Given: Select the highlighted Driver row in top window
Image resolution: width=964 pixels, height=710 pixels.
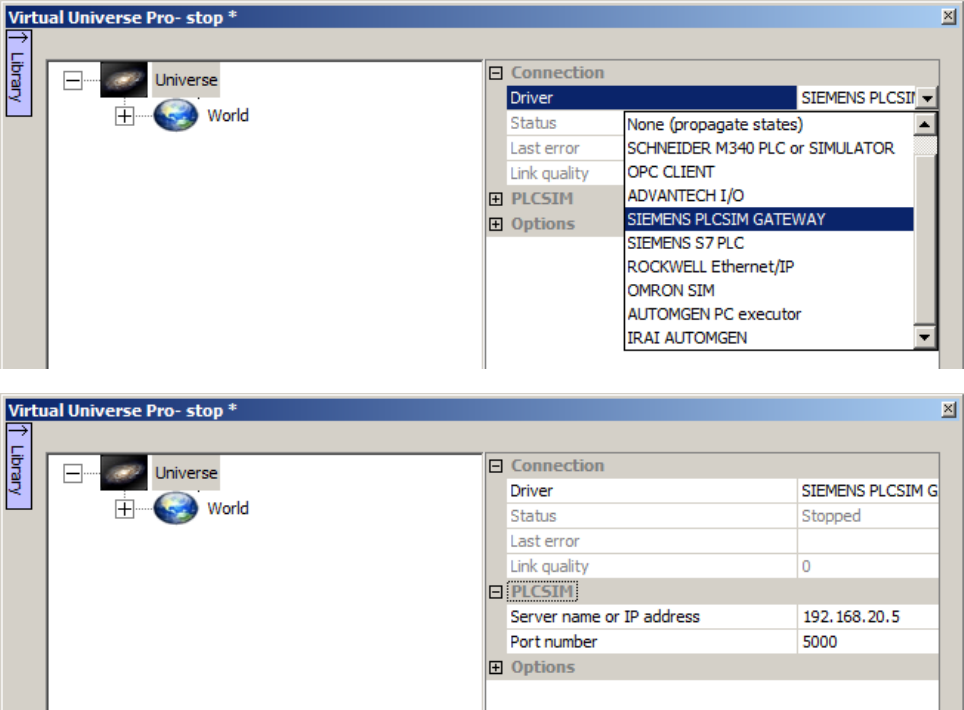Looking at the screenshot, I should (x=652, y=98).
